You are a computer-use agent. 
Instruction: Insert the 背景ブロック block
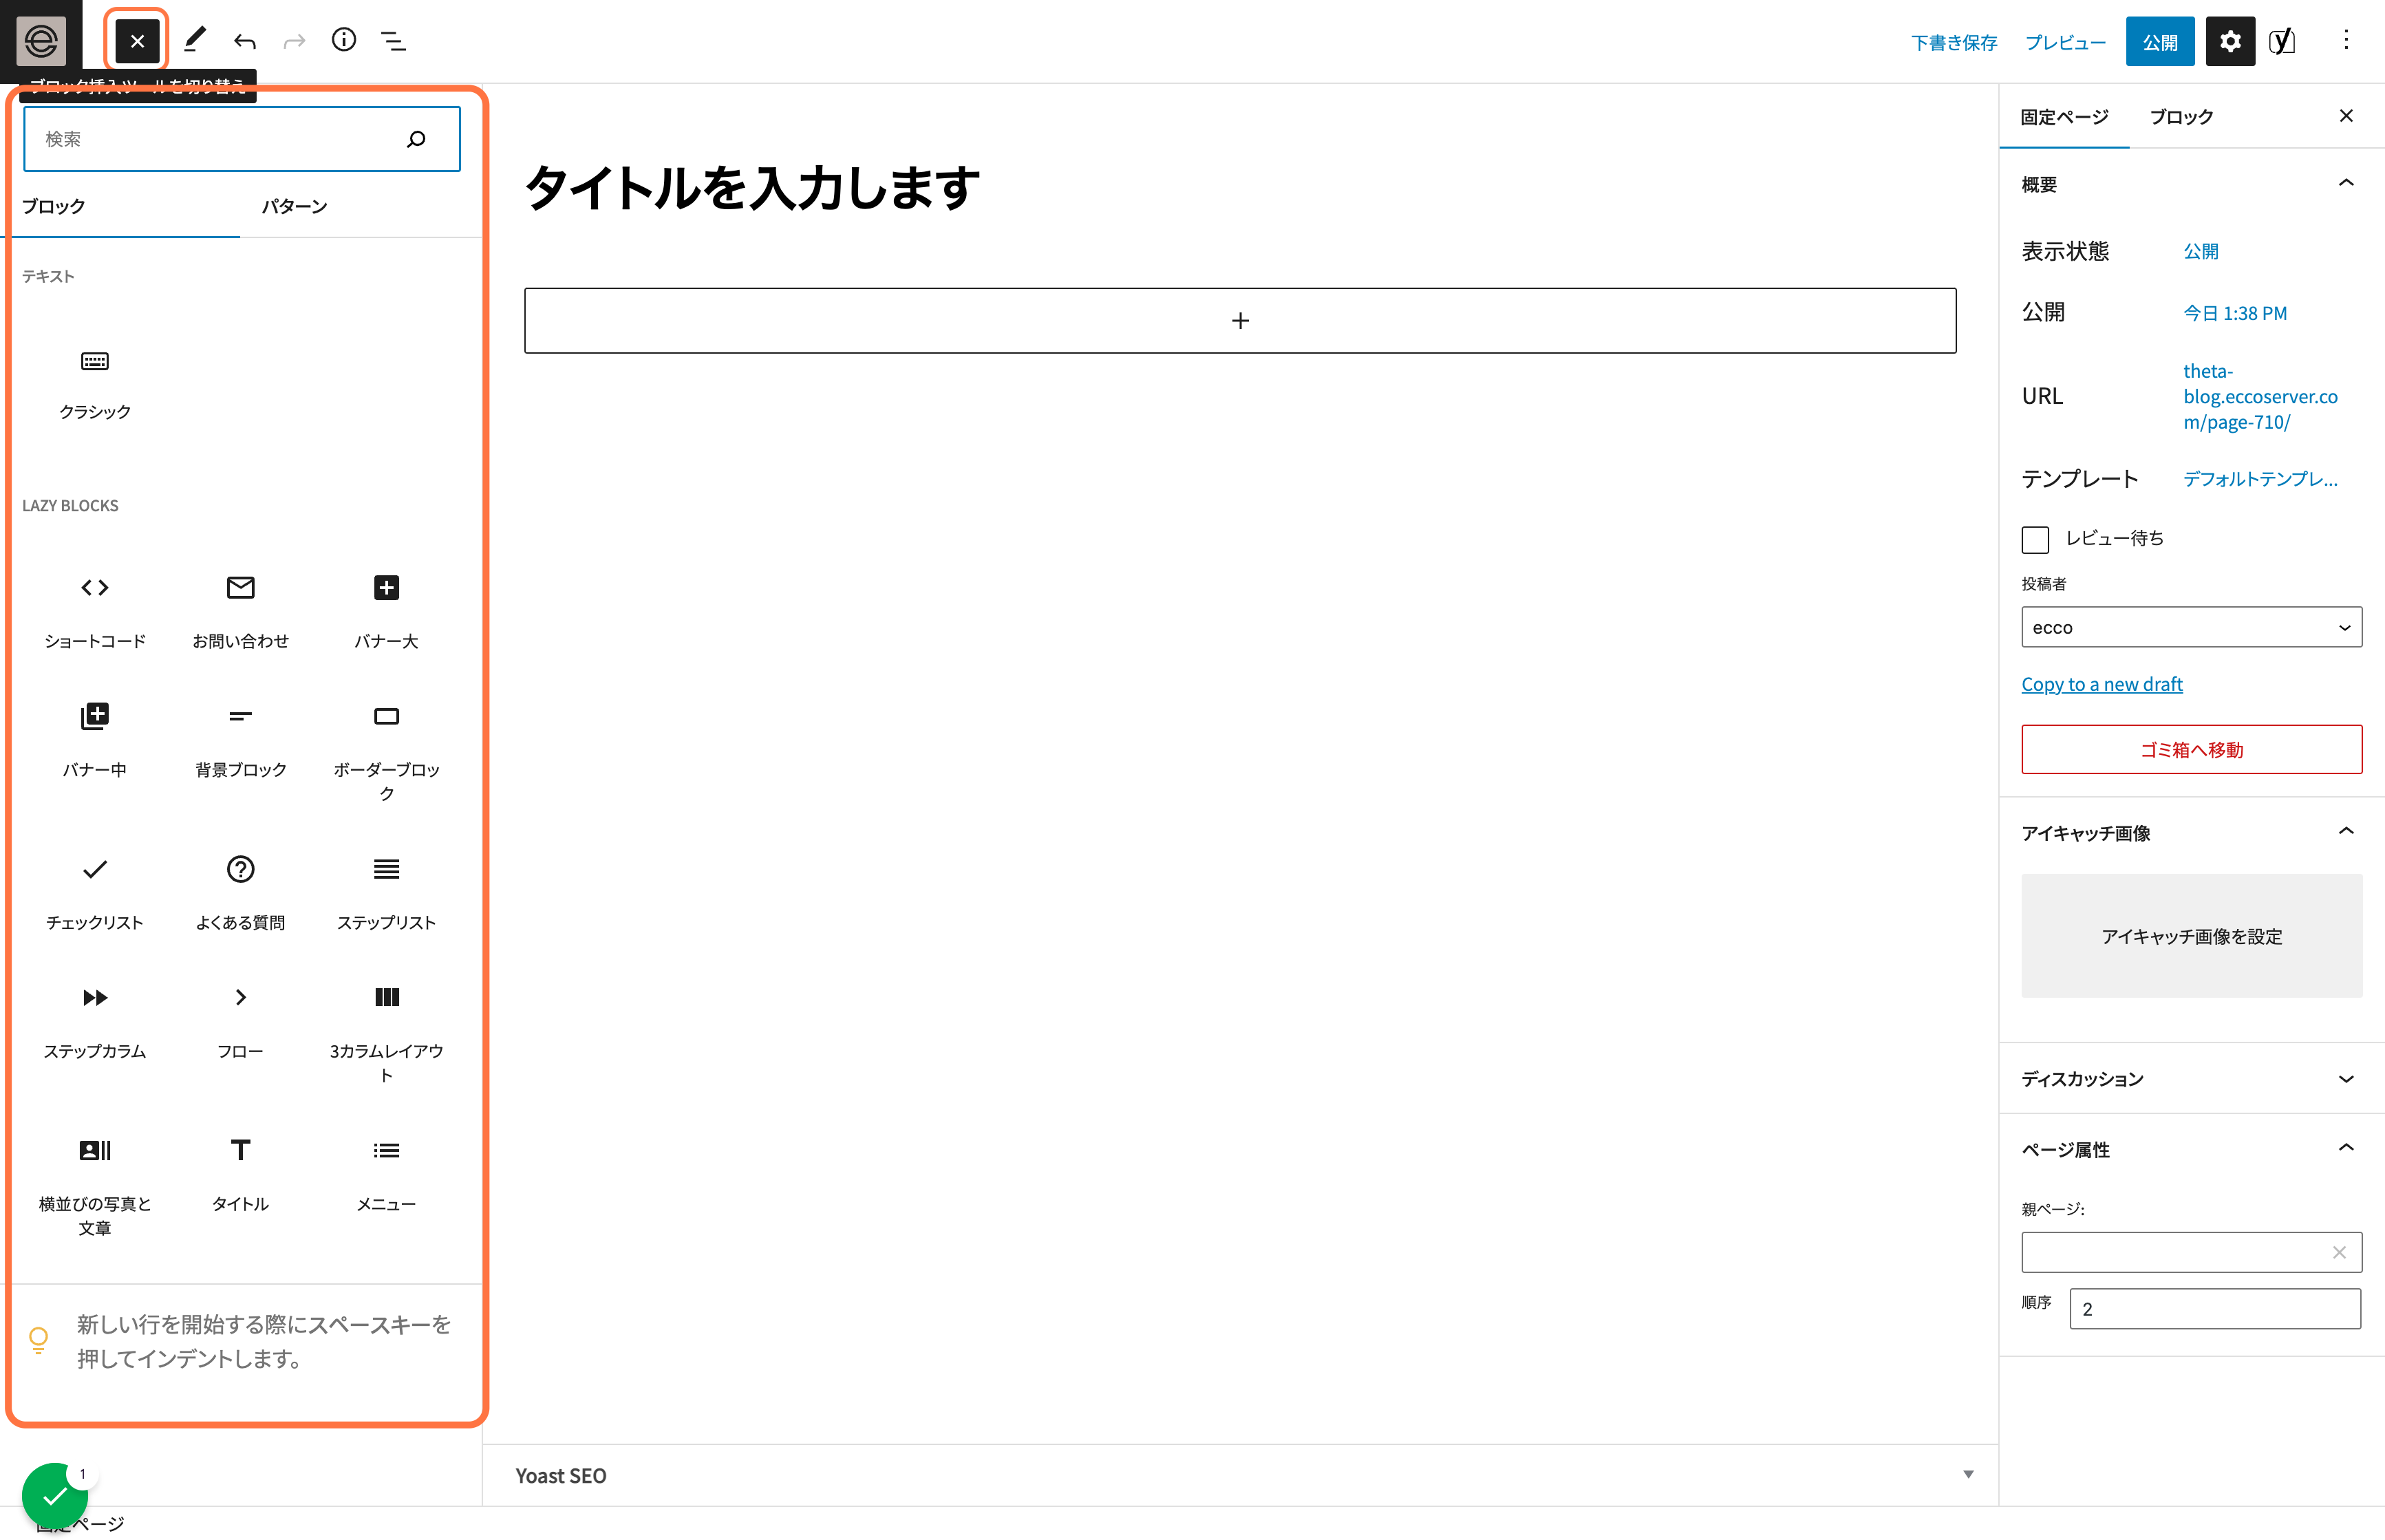tap(241, 741)
